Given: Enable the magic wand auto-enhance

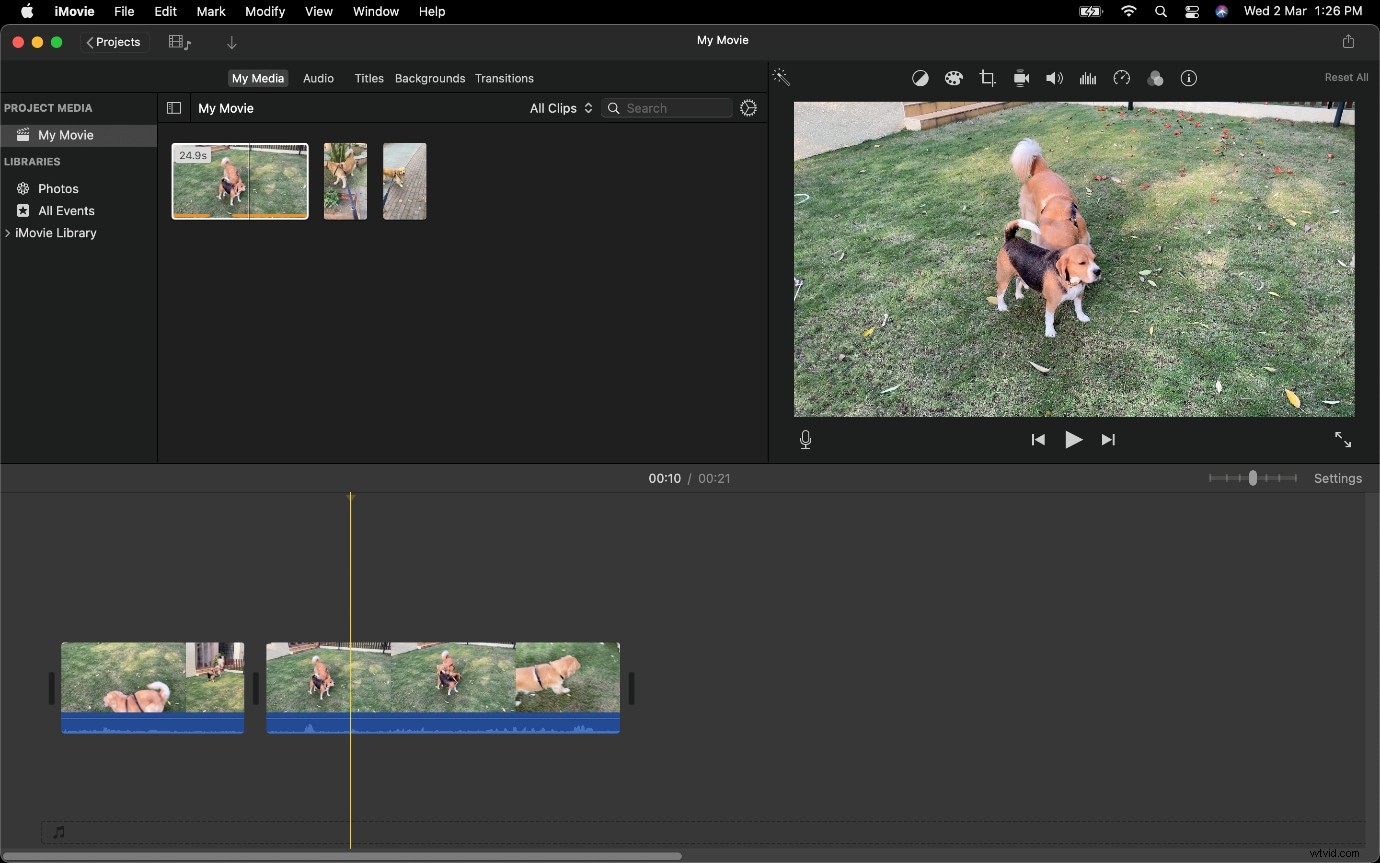Looking at the screenshot, I should click(x=781, y=76).
